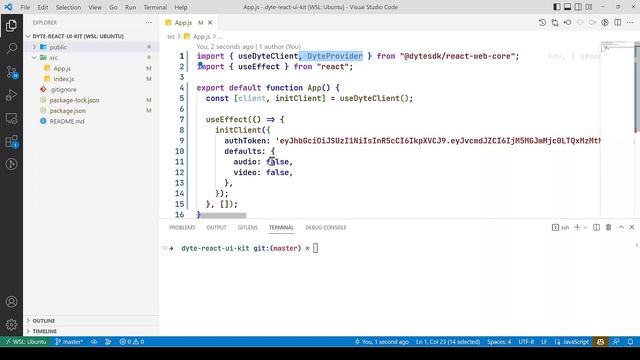Screen dimensions: 640x360
Task: Open the Terminal menu
Action: (x=155, y=7)
